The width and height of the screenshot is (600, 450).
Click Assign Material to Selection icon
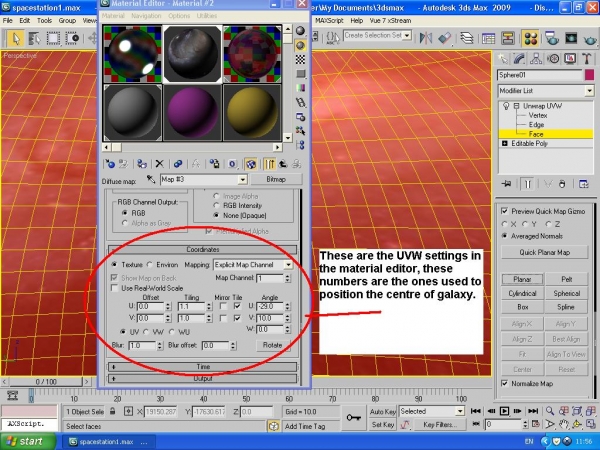(x=142, y=164)
